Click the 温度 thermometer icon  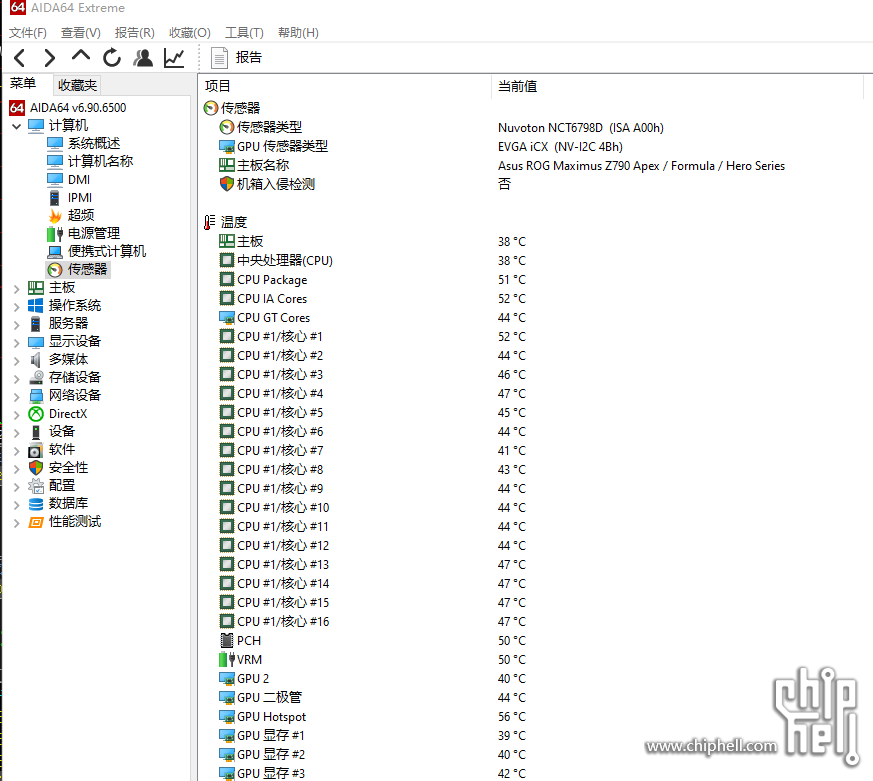[x=210, y=222]
